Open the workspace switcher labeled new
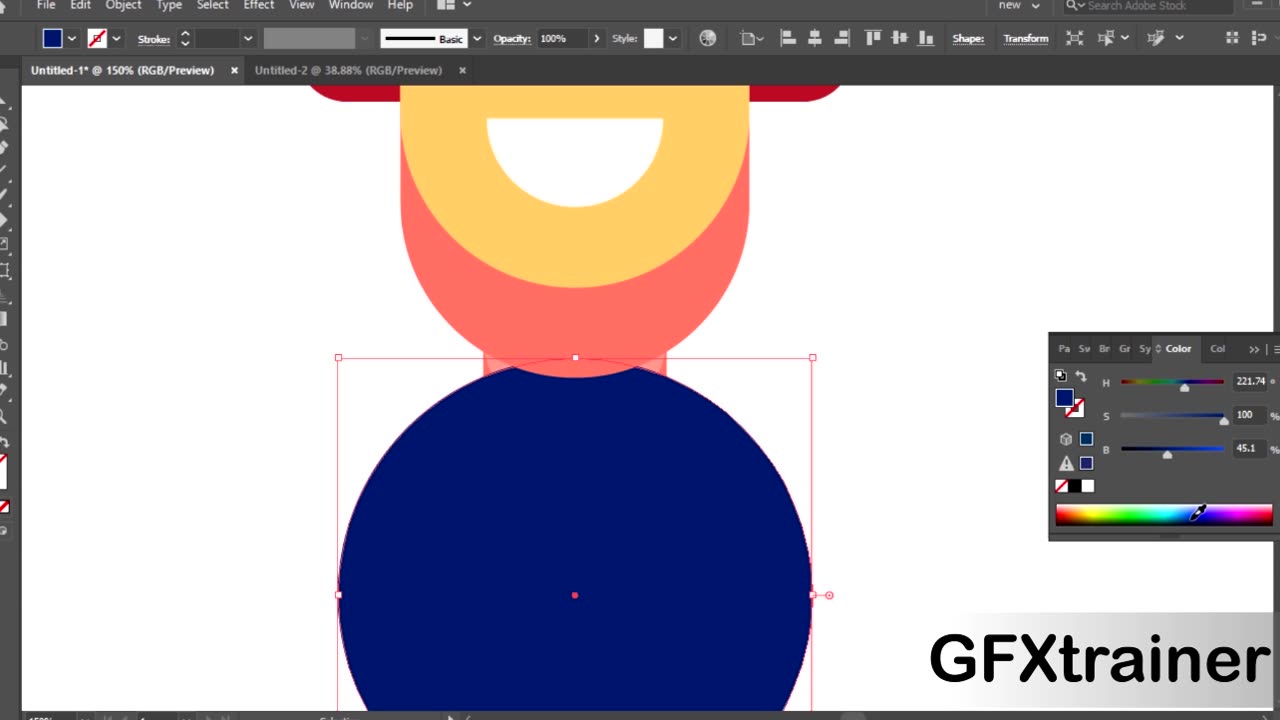 pos(1019,5)
